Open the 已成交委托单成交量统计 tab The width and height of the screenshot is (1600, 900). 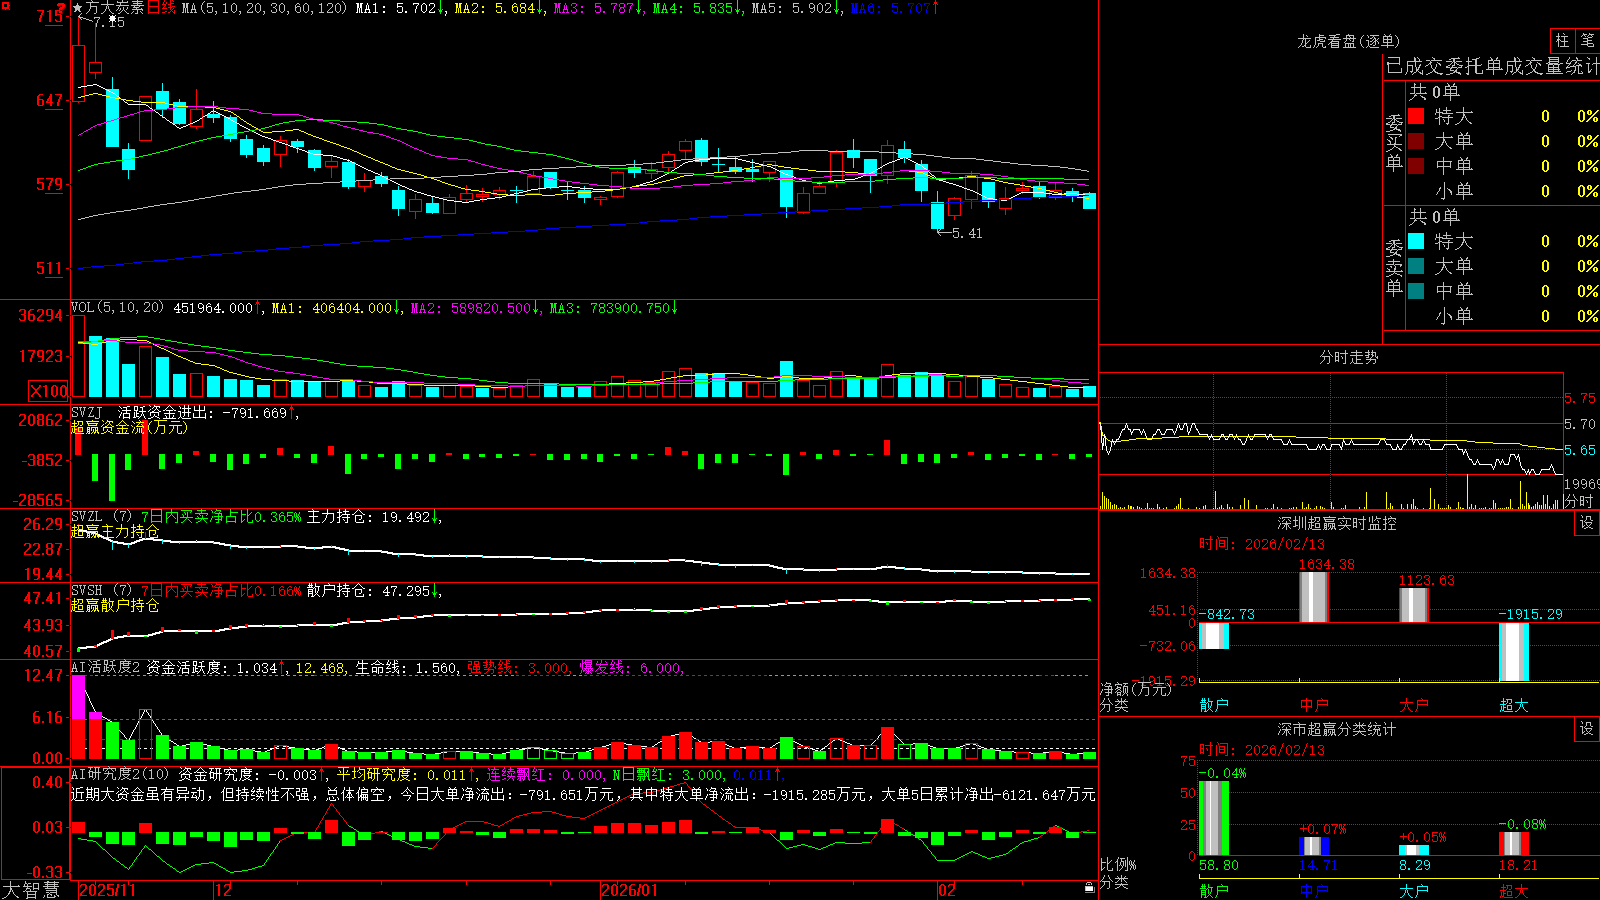pos(1492,66)
